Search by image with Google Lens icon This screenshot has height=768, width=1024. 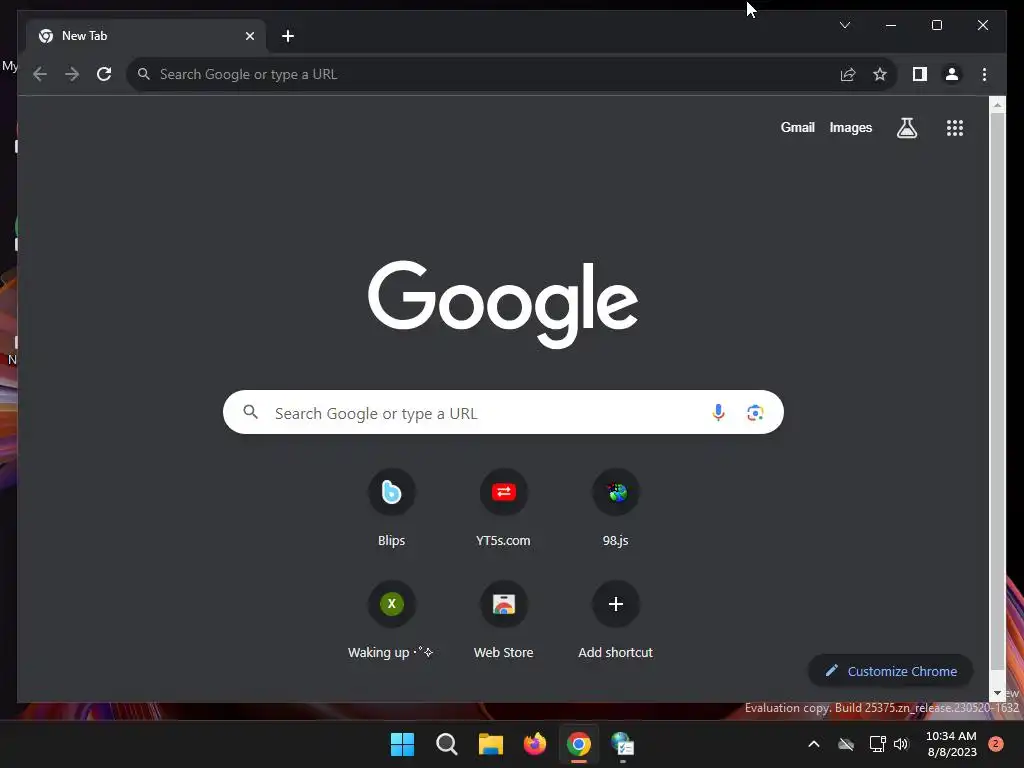coord(755,413)
